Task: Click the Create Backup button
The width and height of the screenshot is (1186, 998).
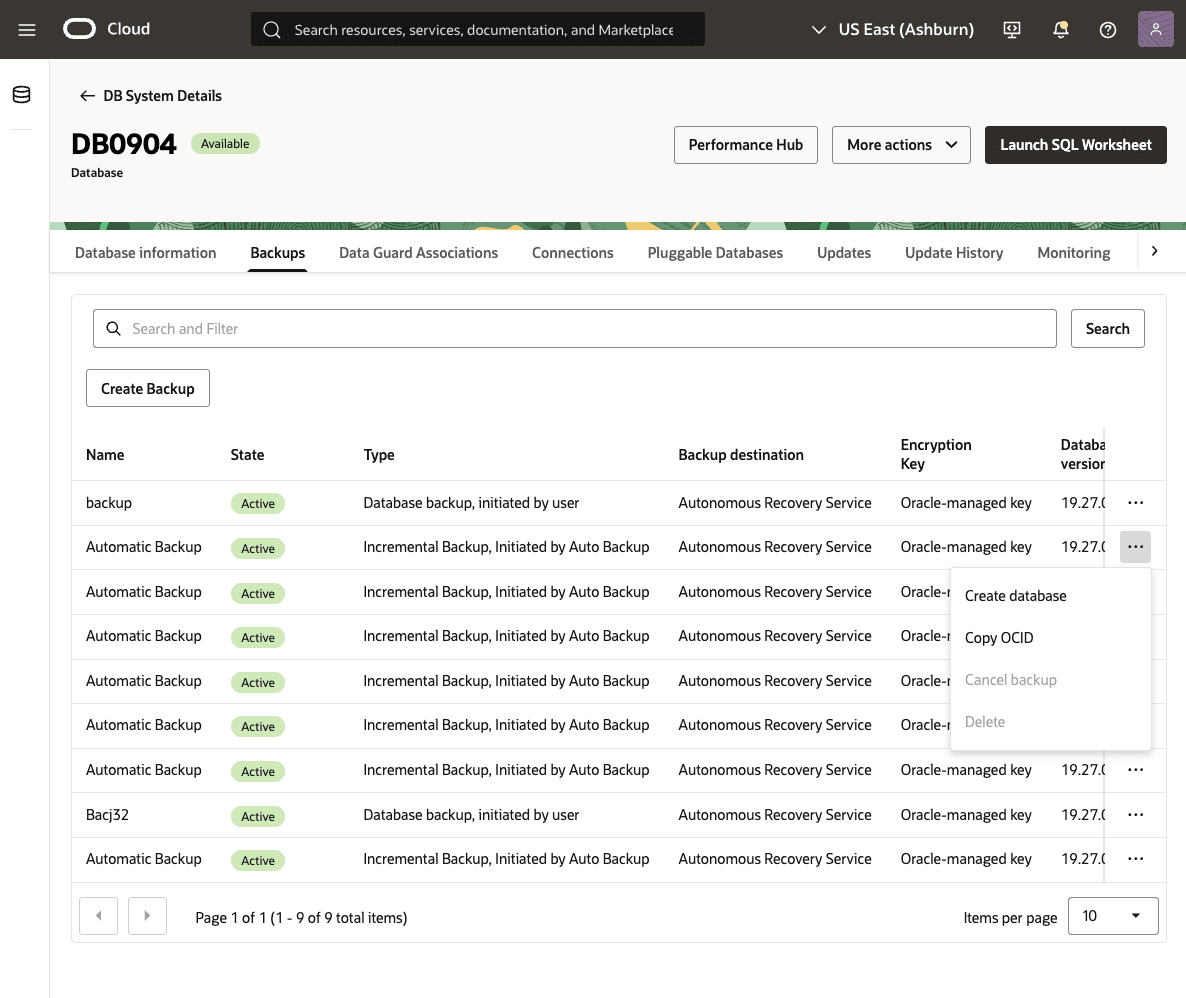Action: (147, 388)
